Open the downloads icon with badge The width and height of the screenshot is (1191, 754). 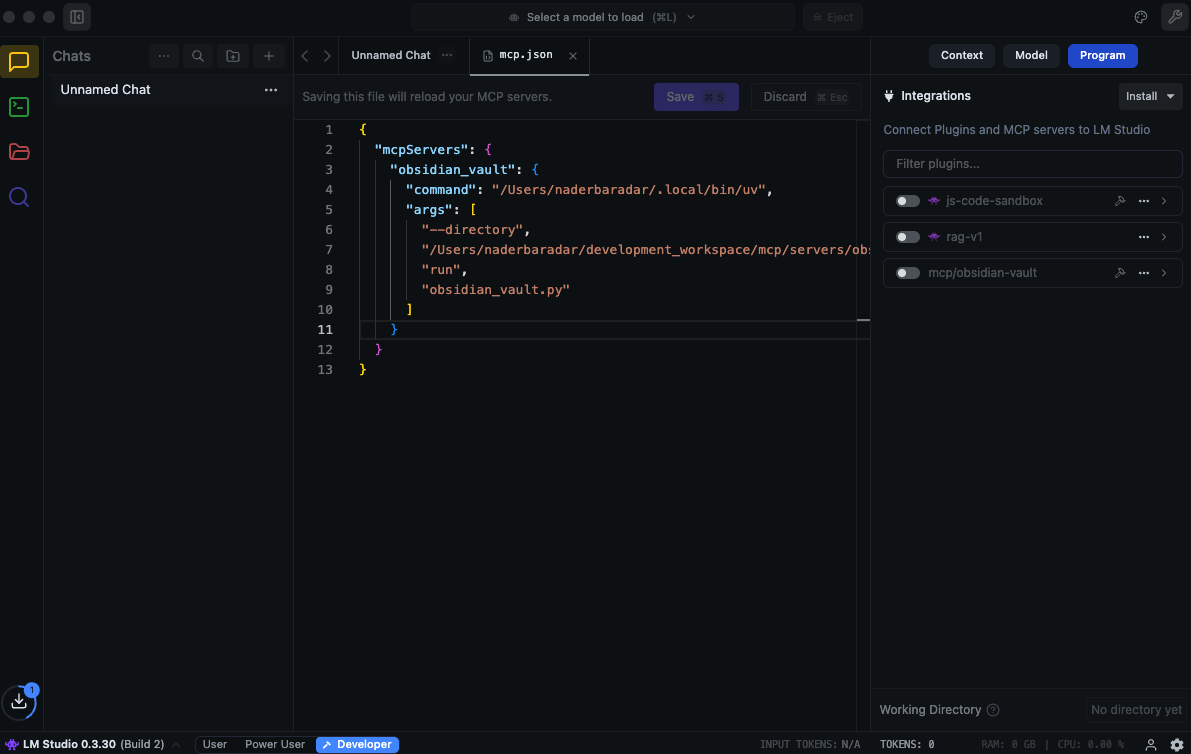coord(19,702)
